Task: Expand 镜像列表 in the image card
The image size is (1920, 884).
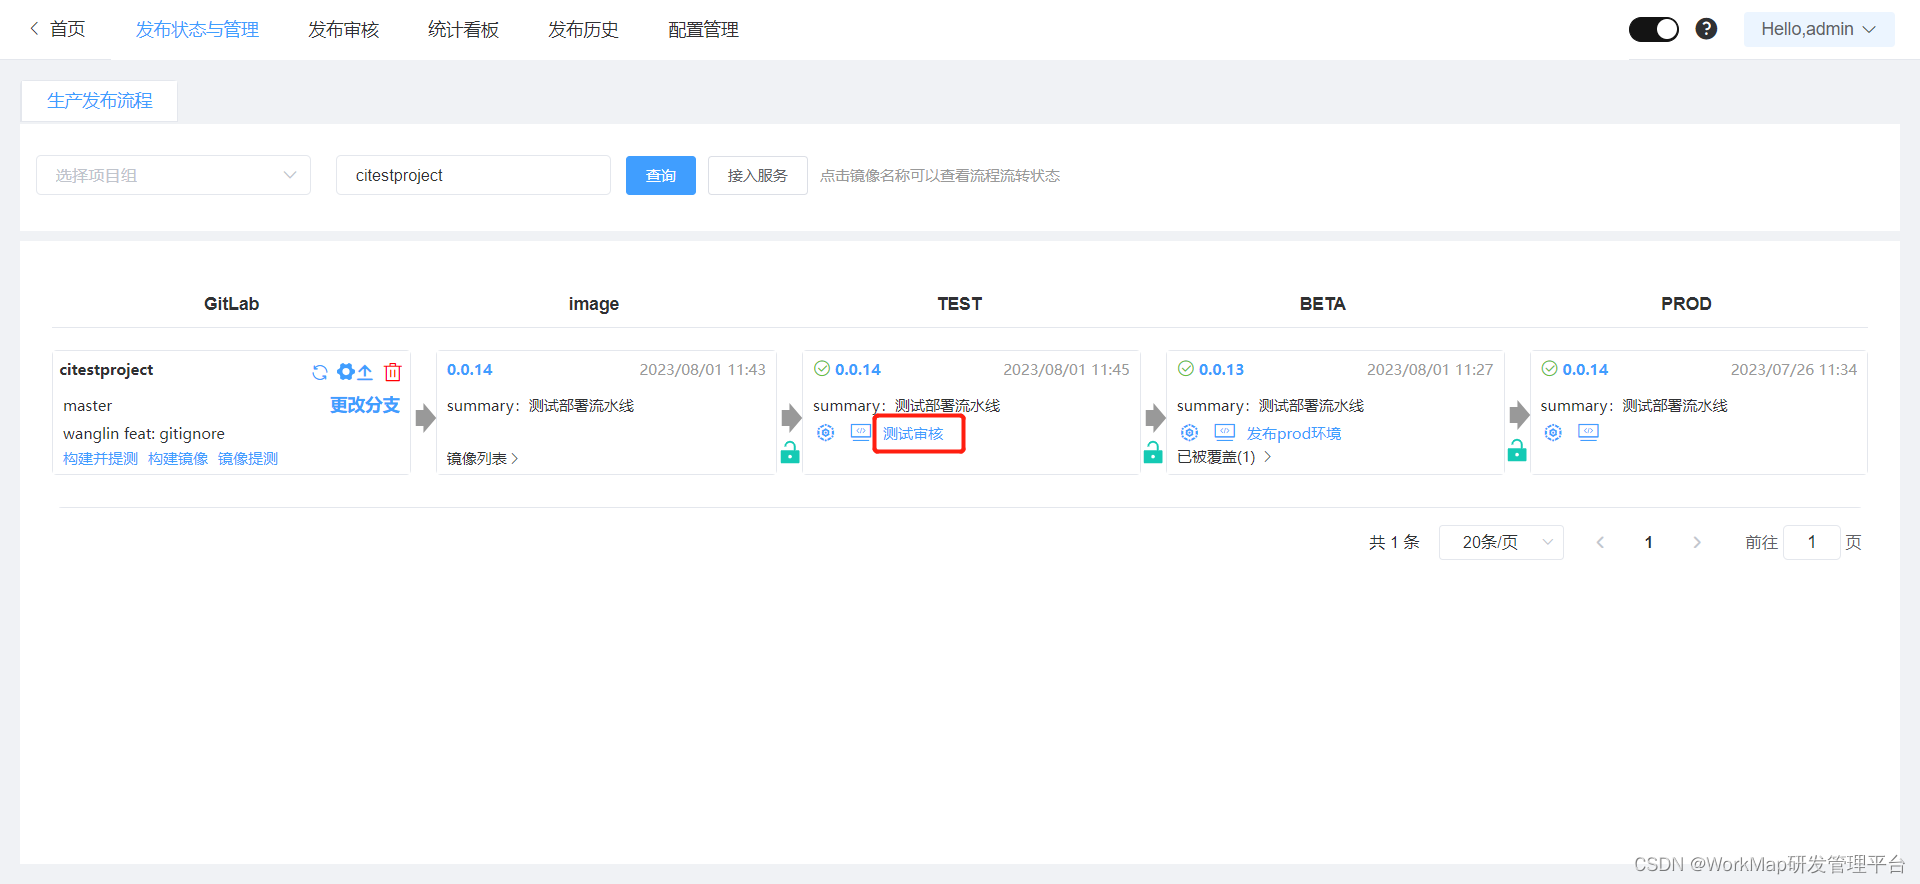Action: pos(483,459)
